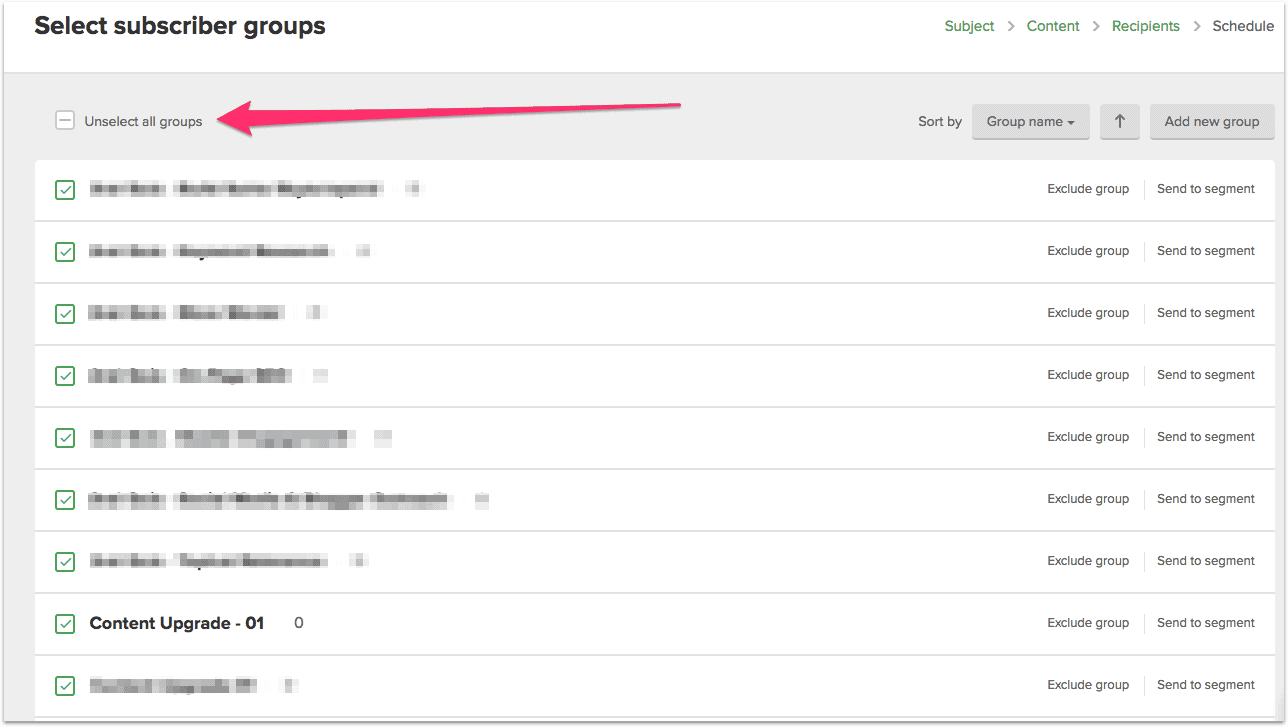Click the Add new group button

click(x=1211, y=122)
